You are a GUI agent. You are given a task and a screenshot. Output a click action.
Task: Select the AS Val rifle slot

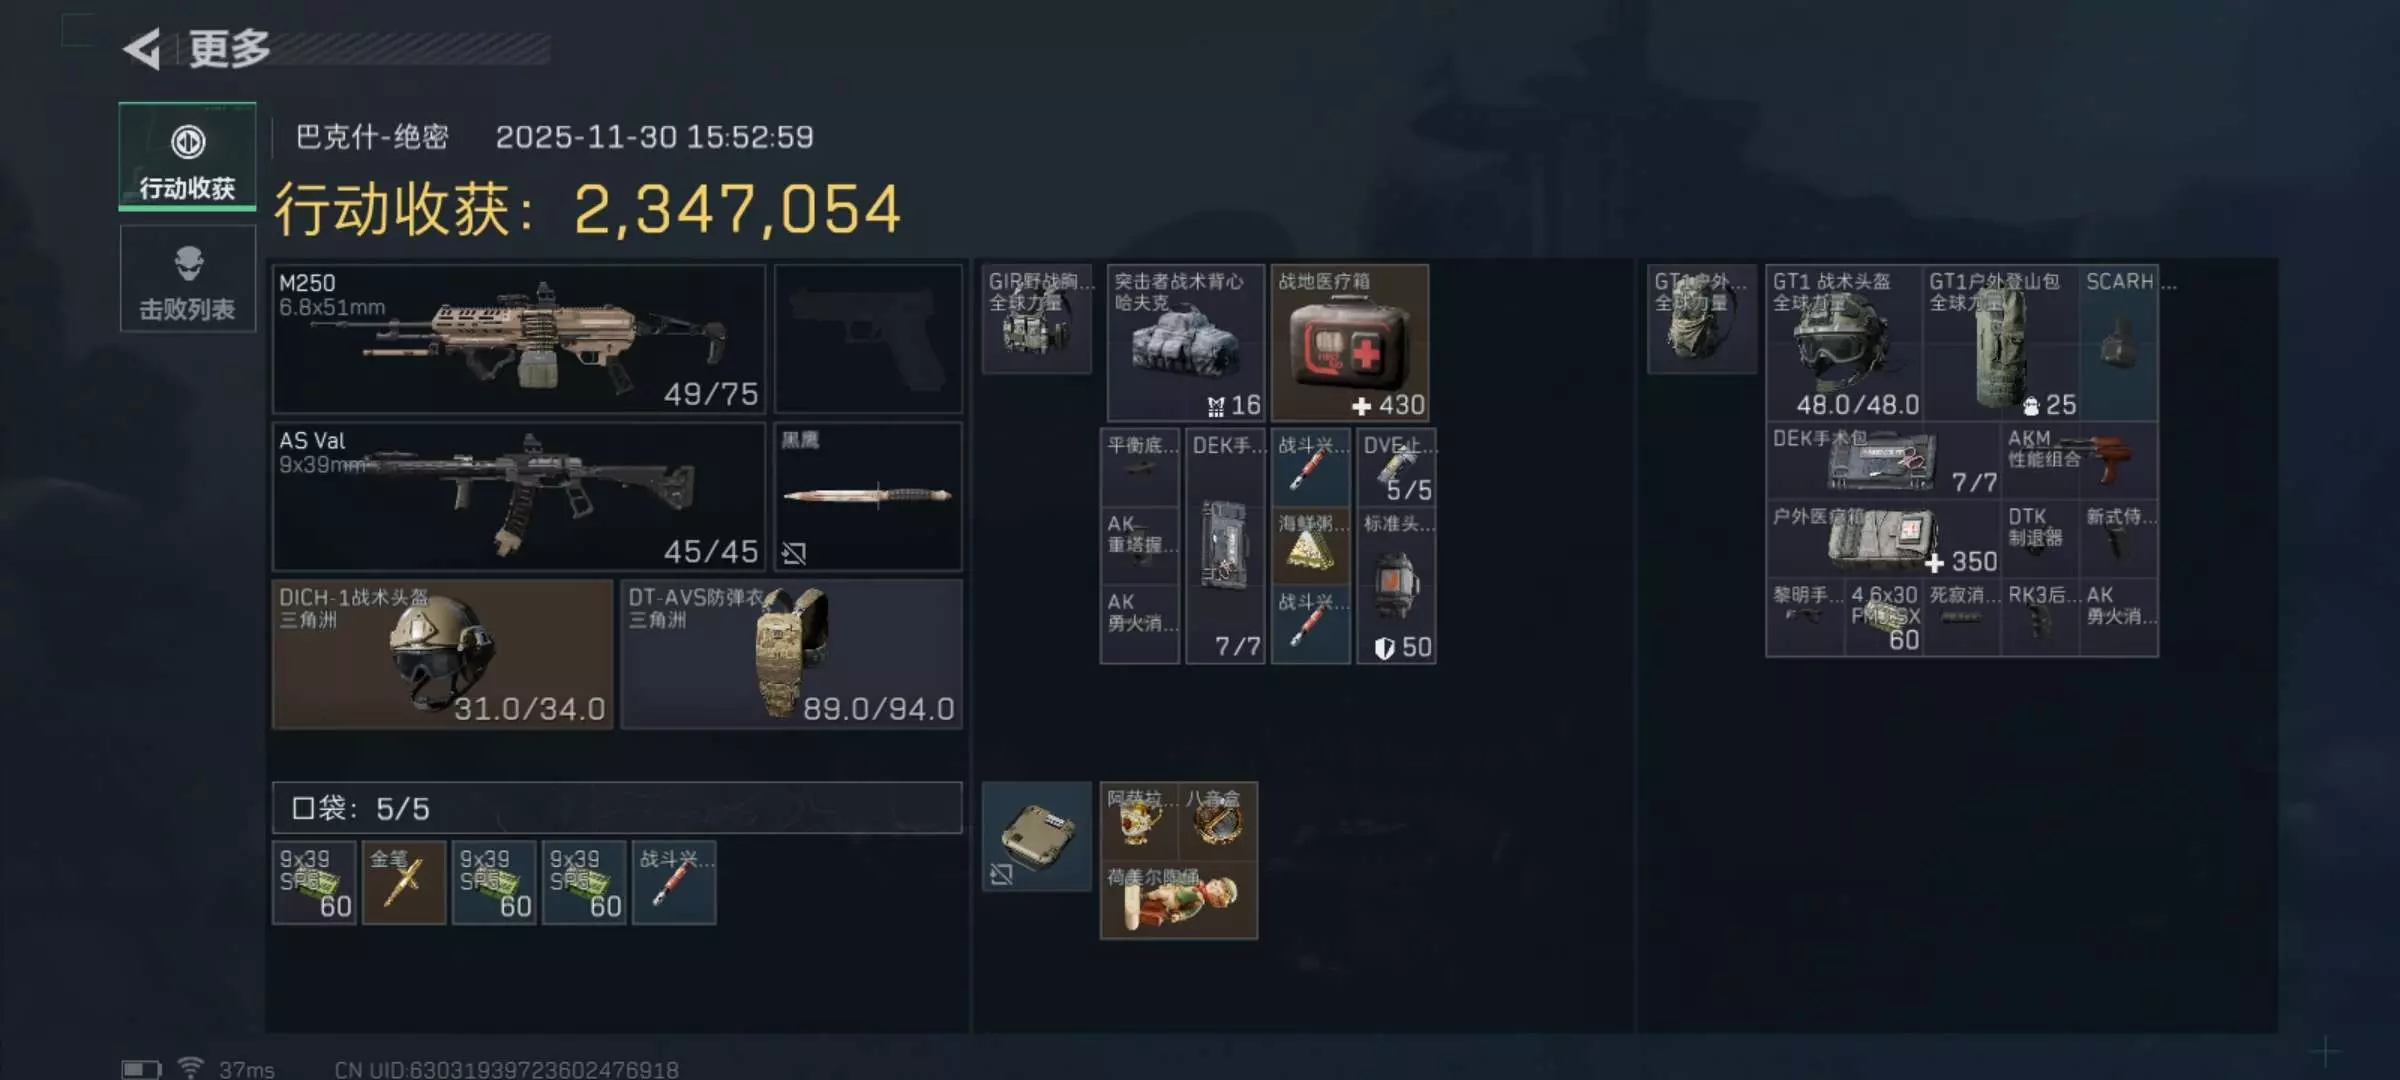click(519, 496)
